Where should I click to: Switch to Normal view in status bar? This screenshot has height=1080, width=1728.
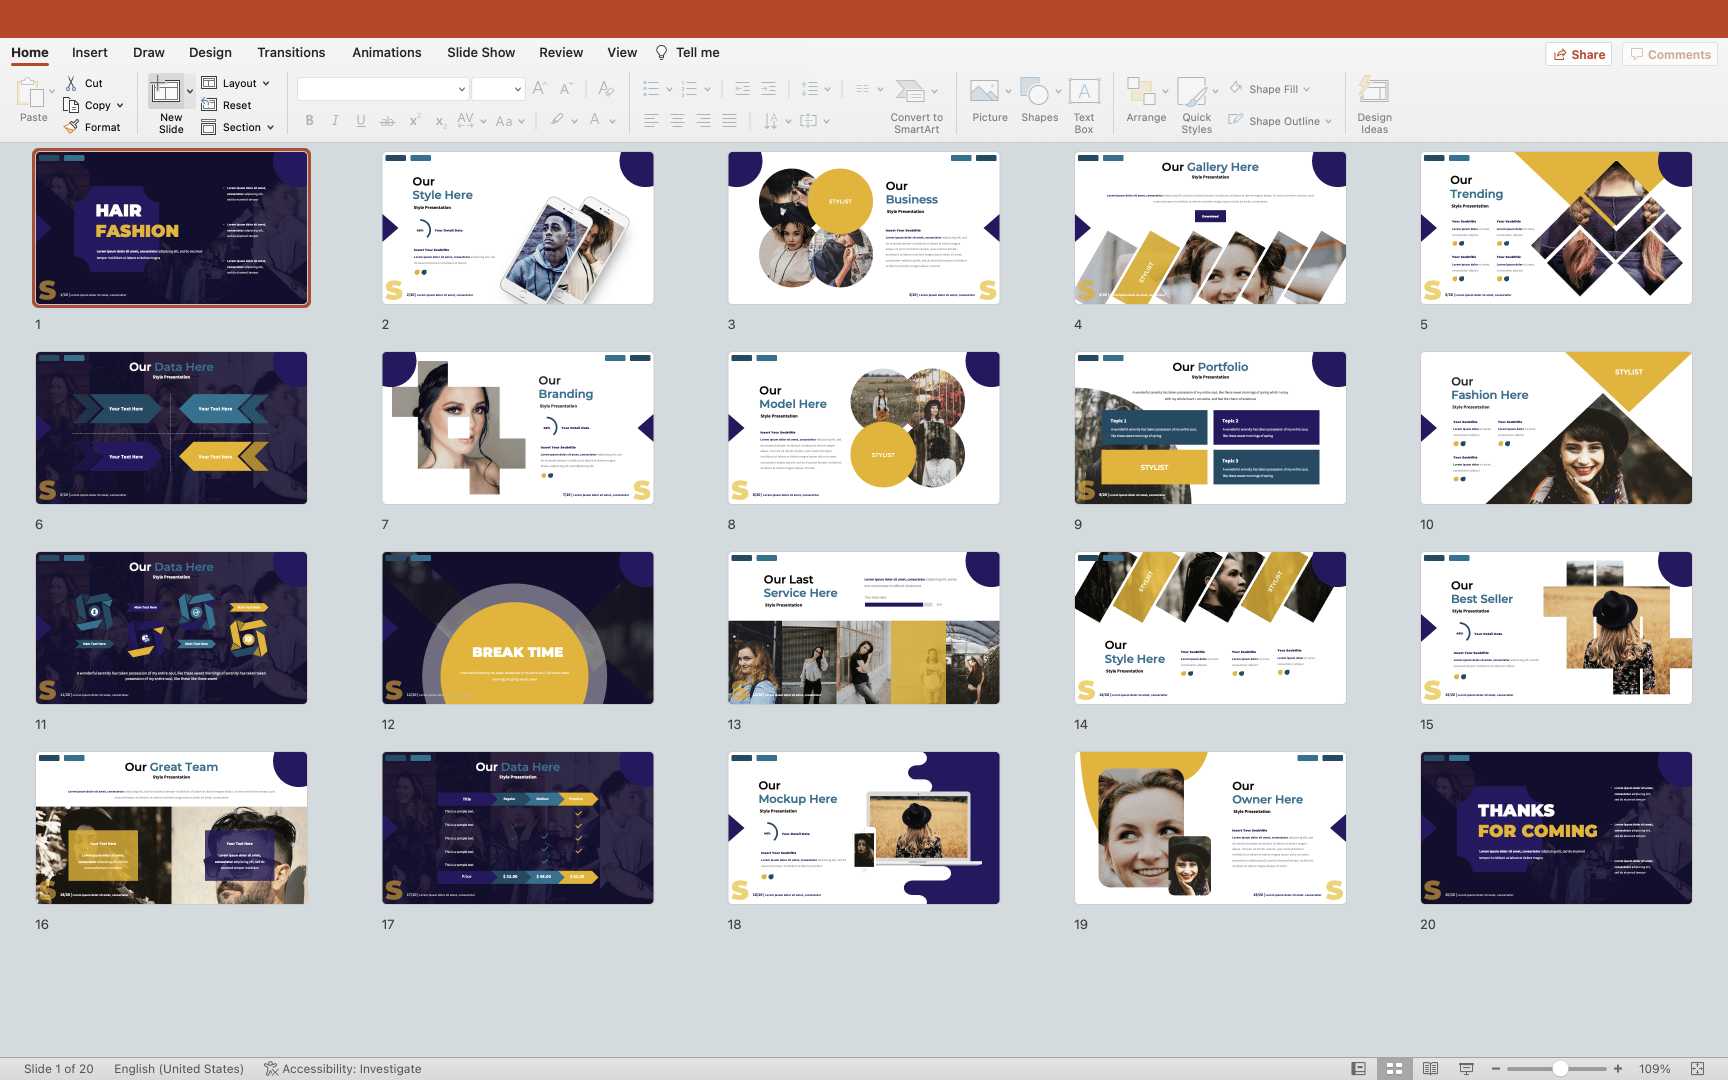click(1358, 1068)
